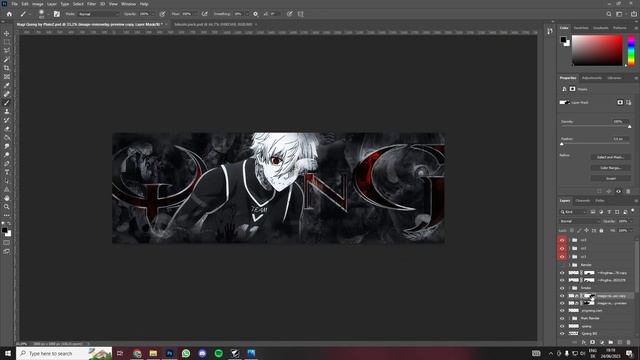Select the Magic Wand tool
This screenshot has height=360, width=640.
(x=7, y=60)
